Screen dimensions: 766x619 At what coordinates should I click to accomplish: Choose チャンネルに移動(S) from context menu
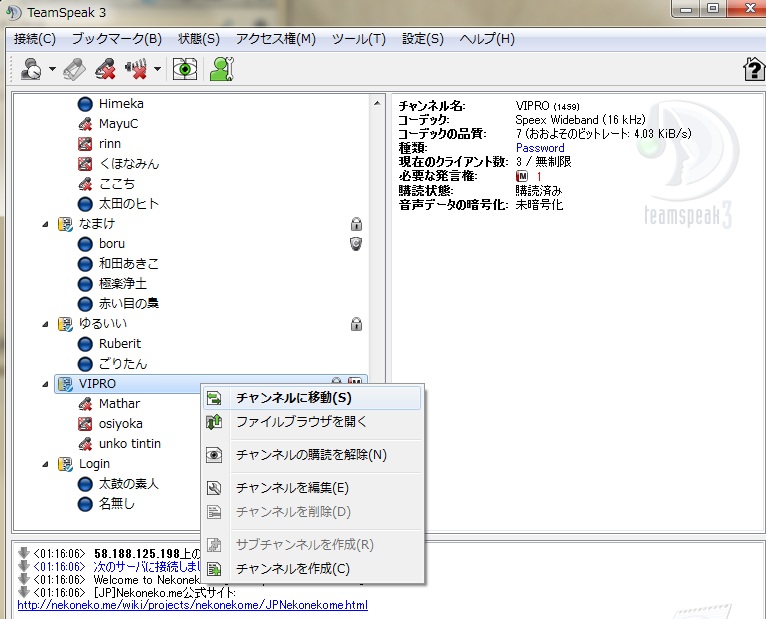pyautogui.click(x=293, y=397)
